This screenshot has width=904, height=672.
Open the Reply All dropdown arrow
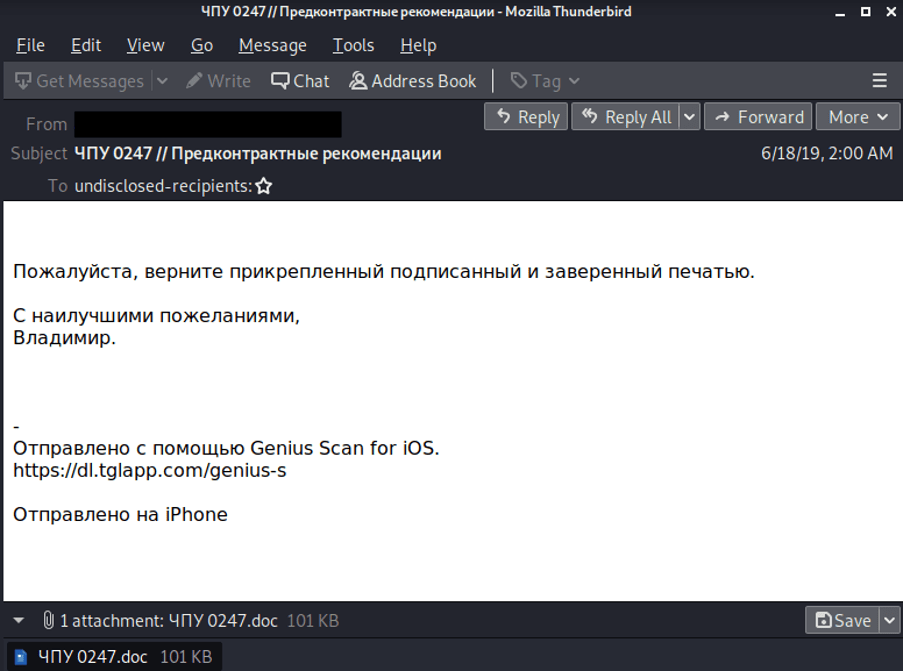point(689,116)
